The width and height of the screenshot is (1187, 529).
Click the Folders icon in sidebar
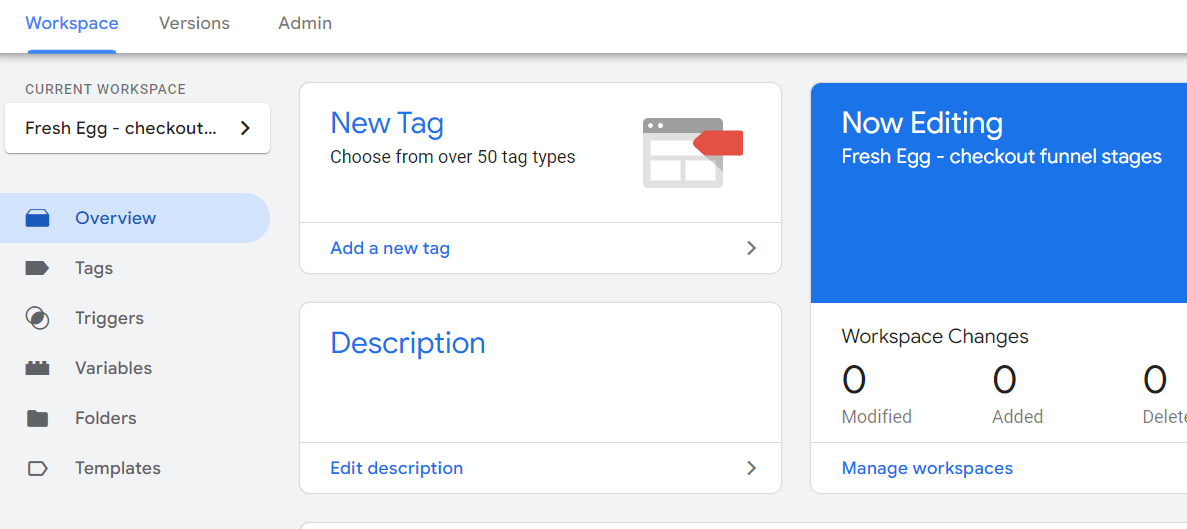[37, 418]
